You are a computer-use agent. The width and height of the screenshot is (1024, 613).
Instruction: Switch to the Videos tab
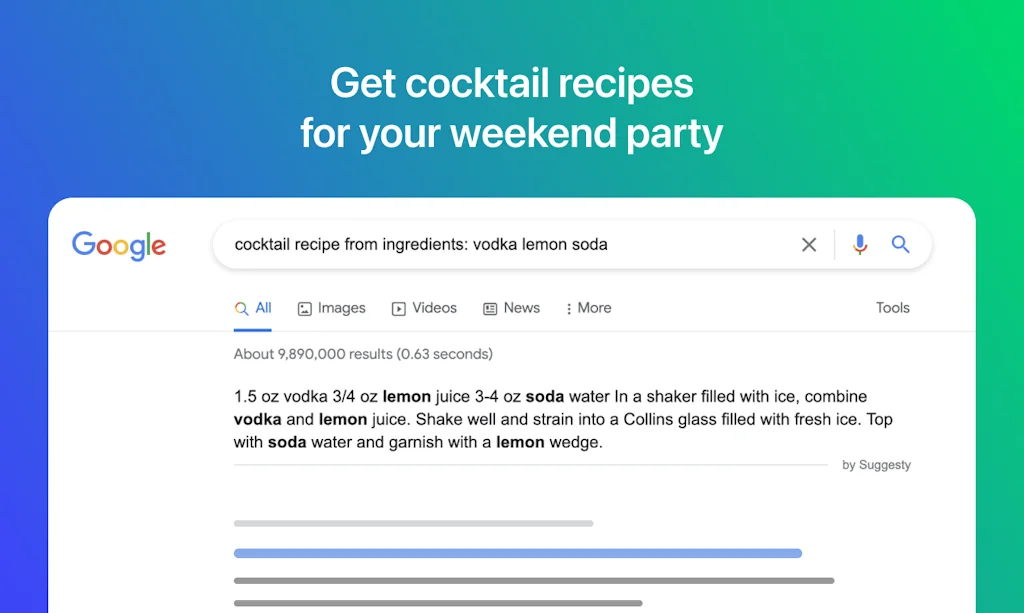(432, 308)
